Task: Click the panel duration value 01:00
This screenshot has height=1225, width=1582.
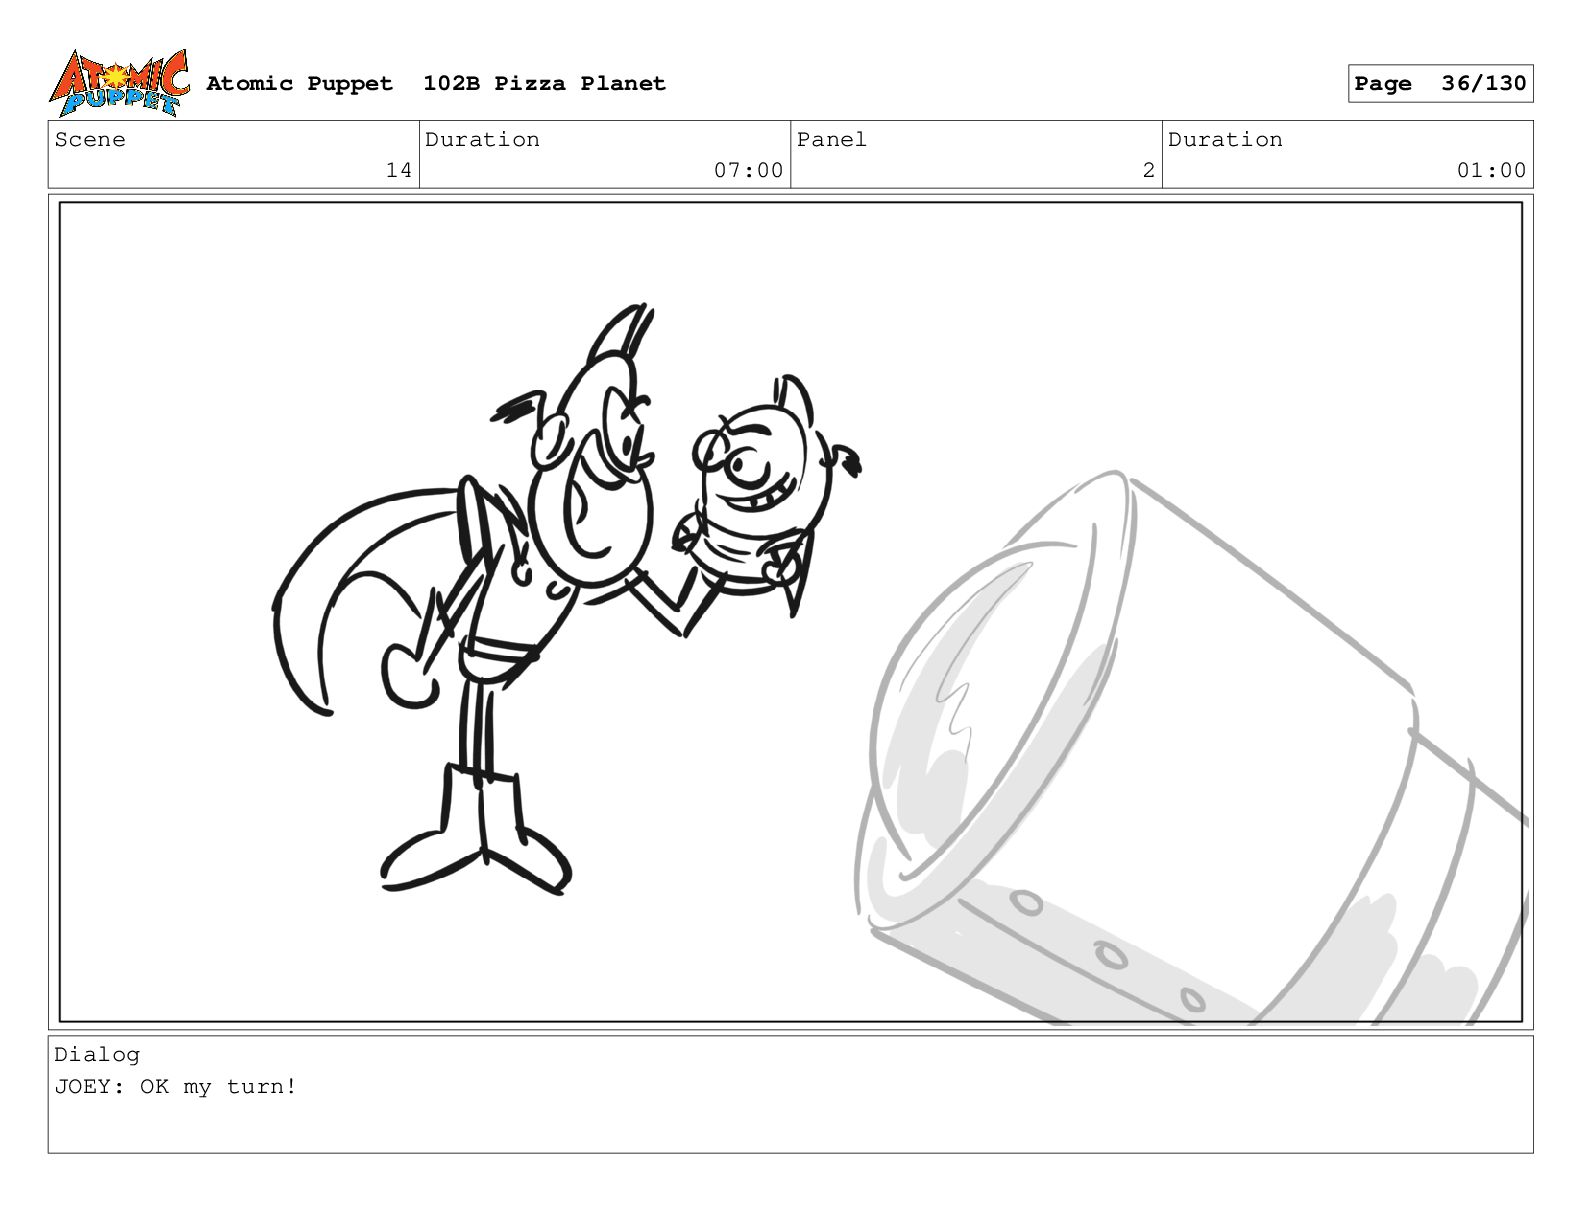Action: 1491,170
